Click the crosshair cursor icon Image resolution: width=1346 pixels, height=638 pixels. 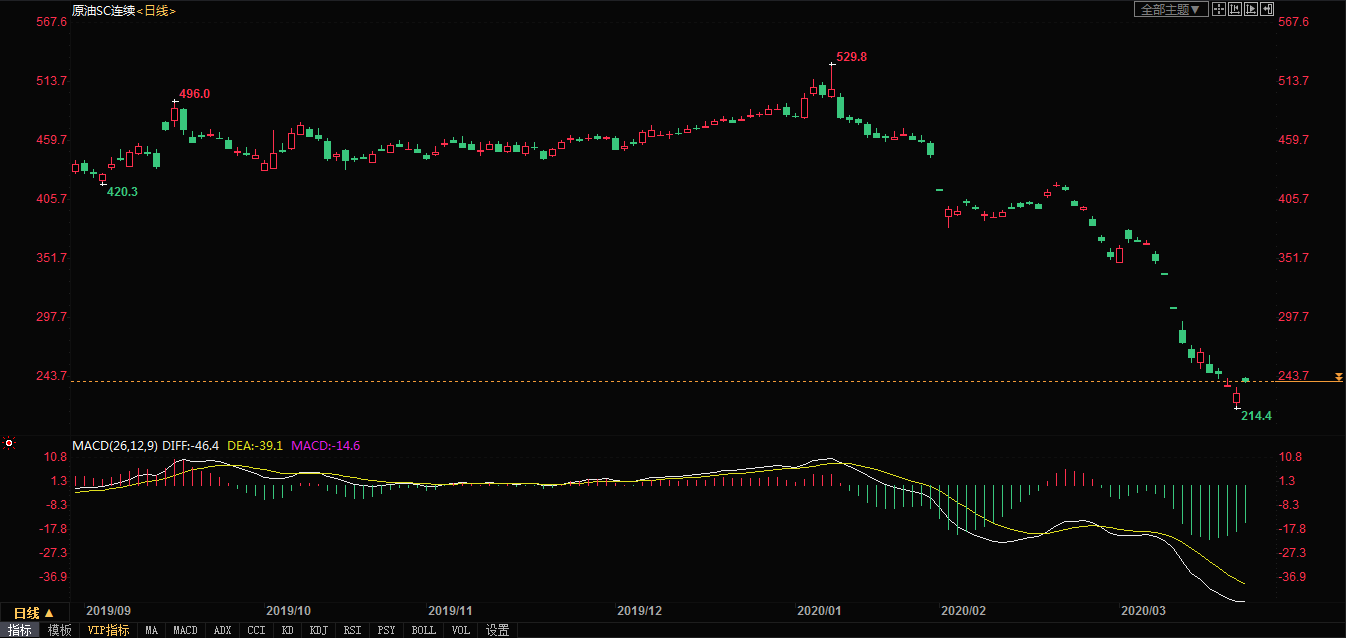click(1219, 9)
